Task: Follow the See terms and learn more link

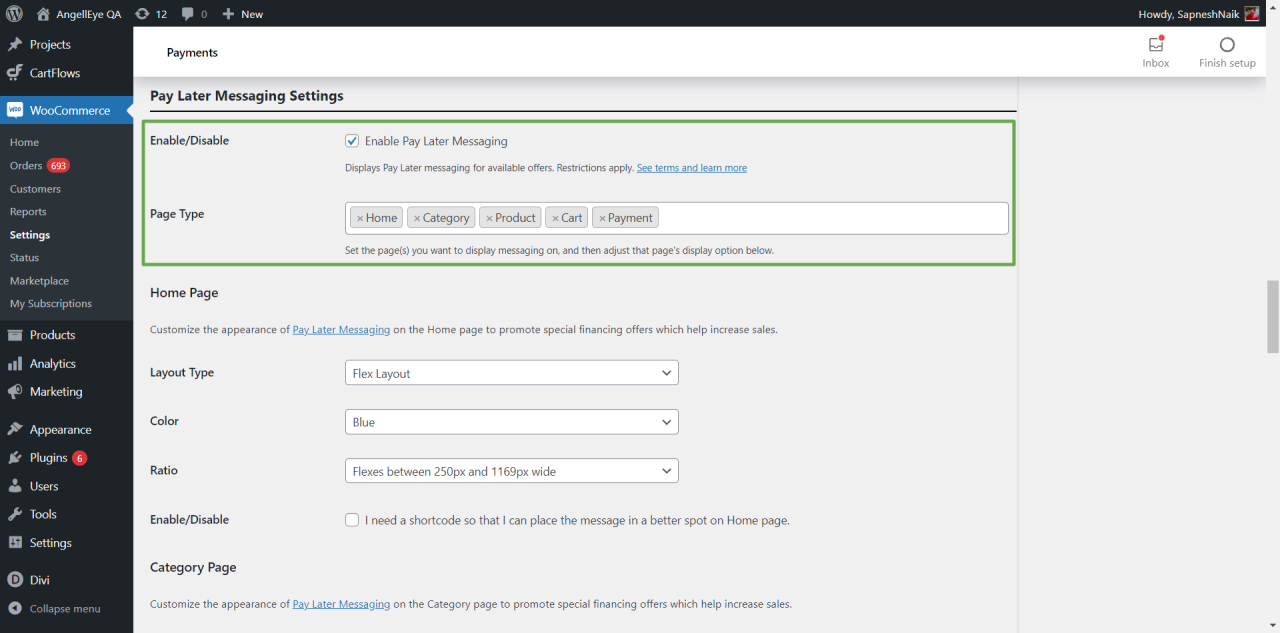Action: pyautogui.click(x=691, y=168)
